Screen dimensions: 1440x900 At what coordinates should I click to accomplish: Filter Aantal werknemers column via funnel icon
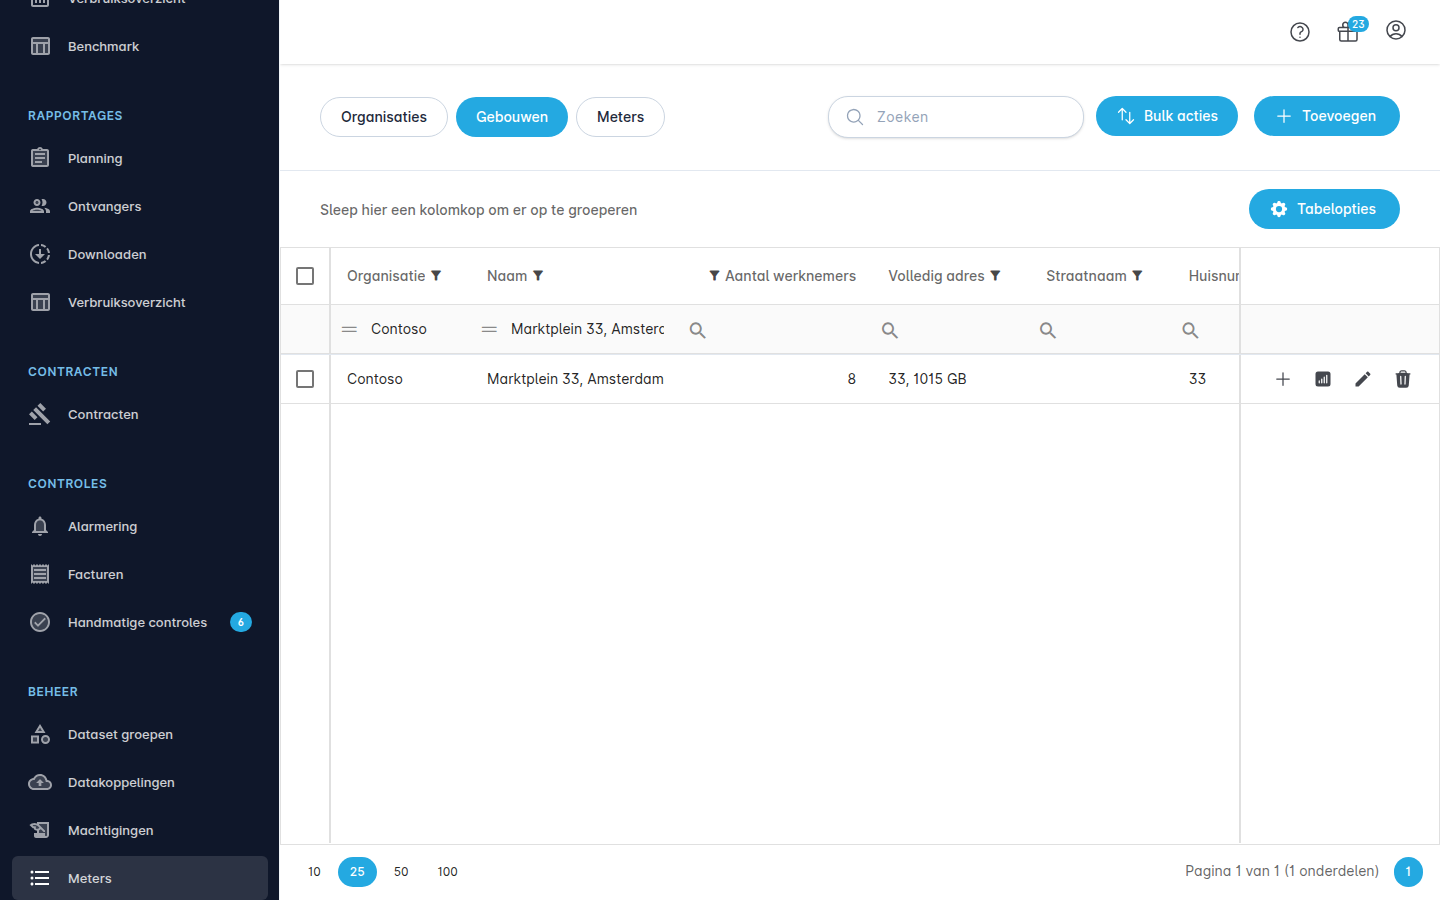point(714,276)
